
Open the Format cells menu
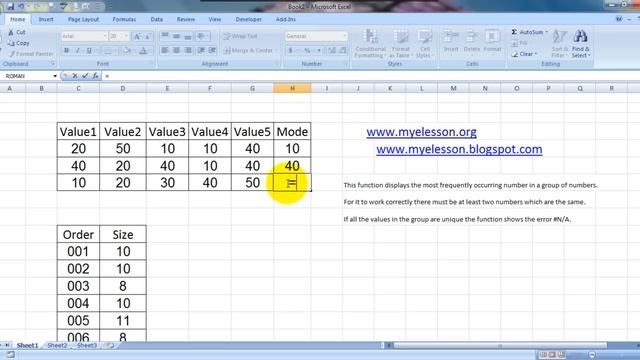click(x=492, y=42)
